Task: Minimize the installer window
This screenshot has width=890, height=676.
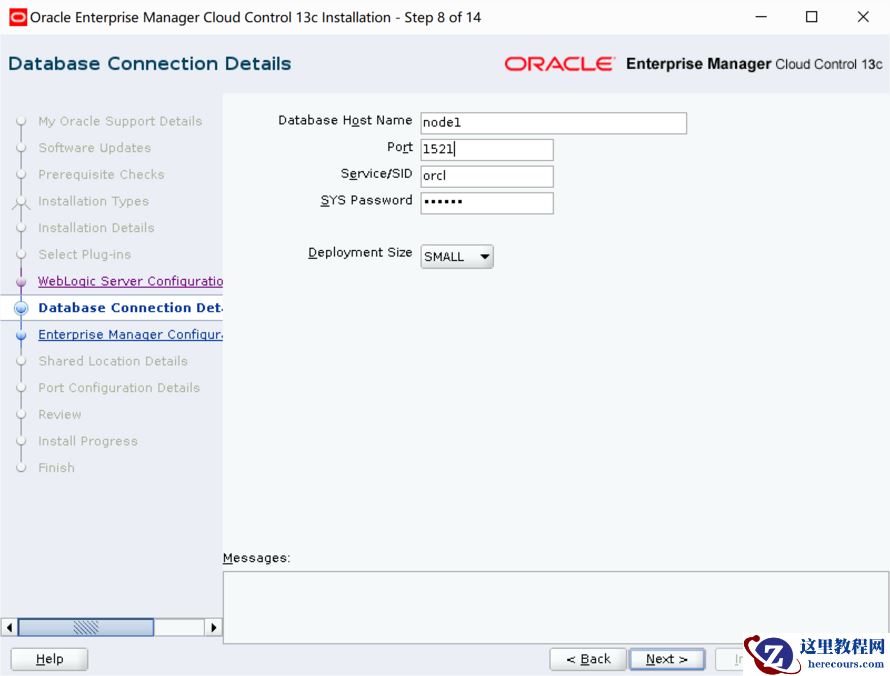Action: point(761,17)
